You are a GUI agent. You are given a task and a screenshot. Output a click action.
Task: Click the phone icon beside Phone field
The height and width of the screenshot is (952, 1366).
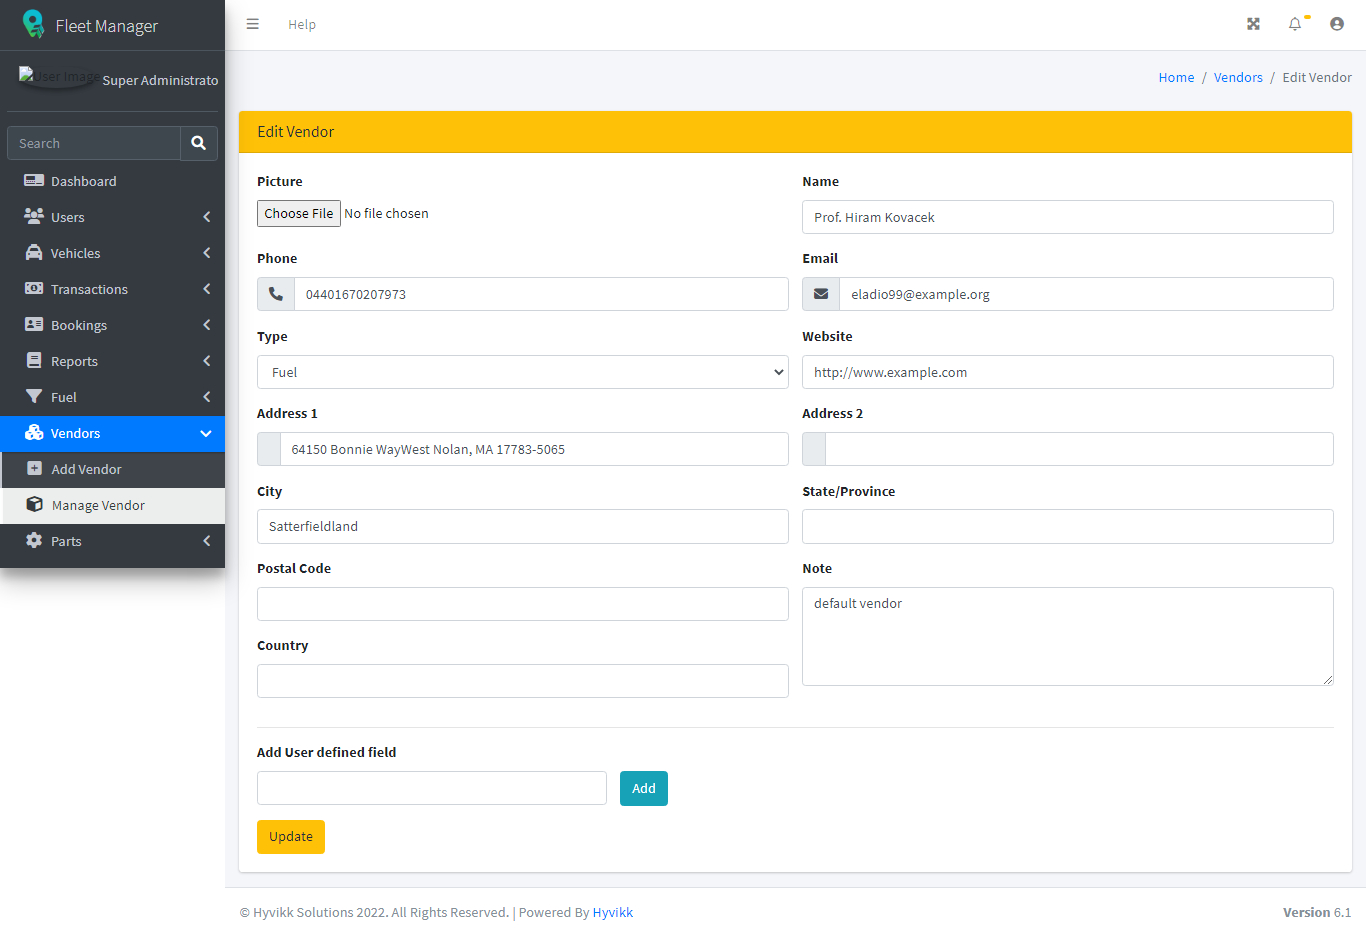(276, 294)
